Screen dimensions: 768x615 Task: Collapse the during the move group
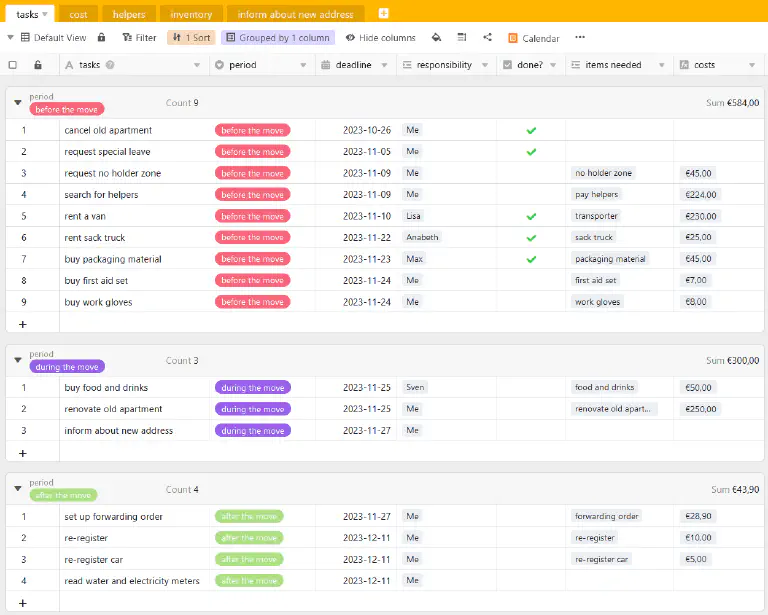tap(18, 361)
